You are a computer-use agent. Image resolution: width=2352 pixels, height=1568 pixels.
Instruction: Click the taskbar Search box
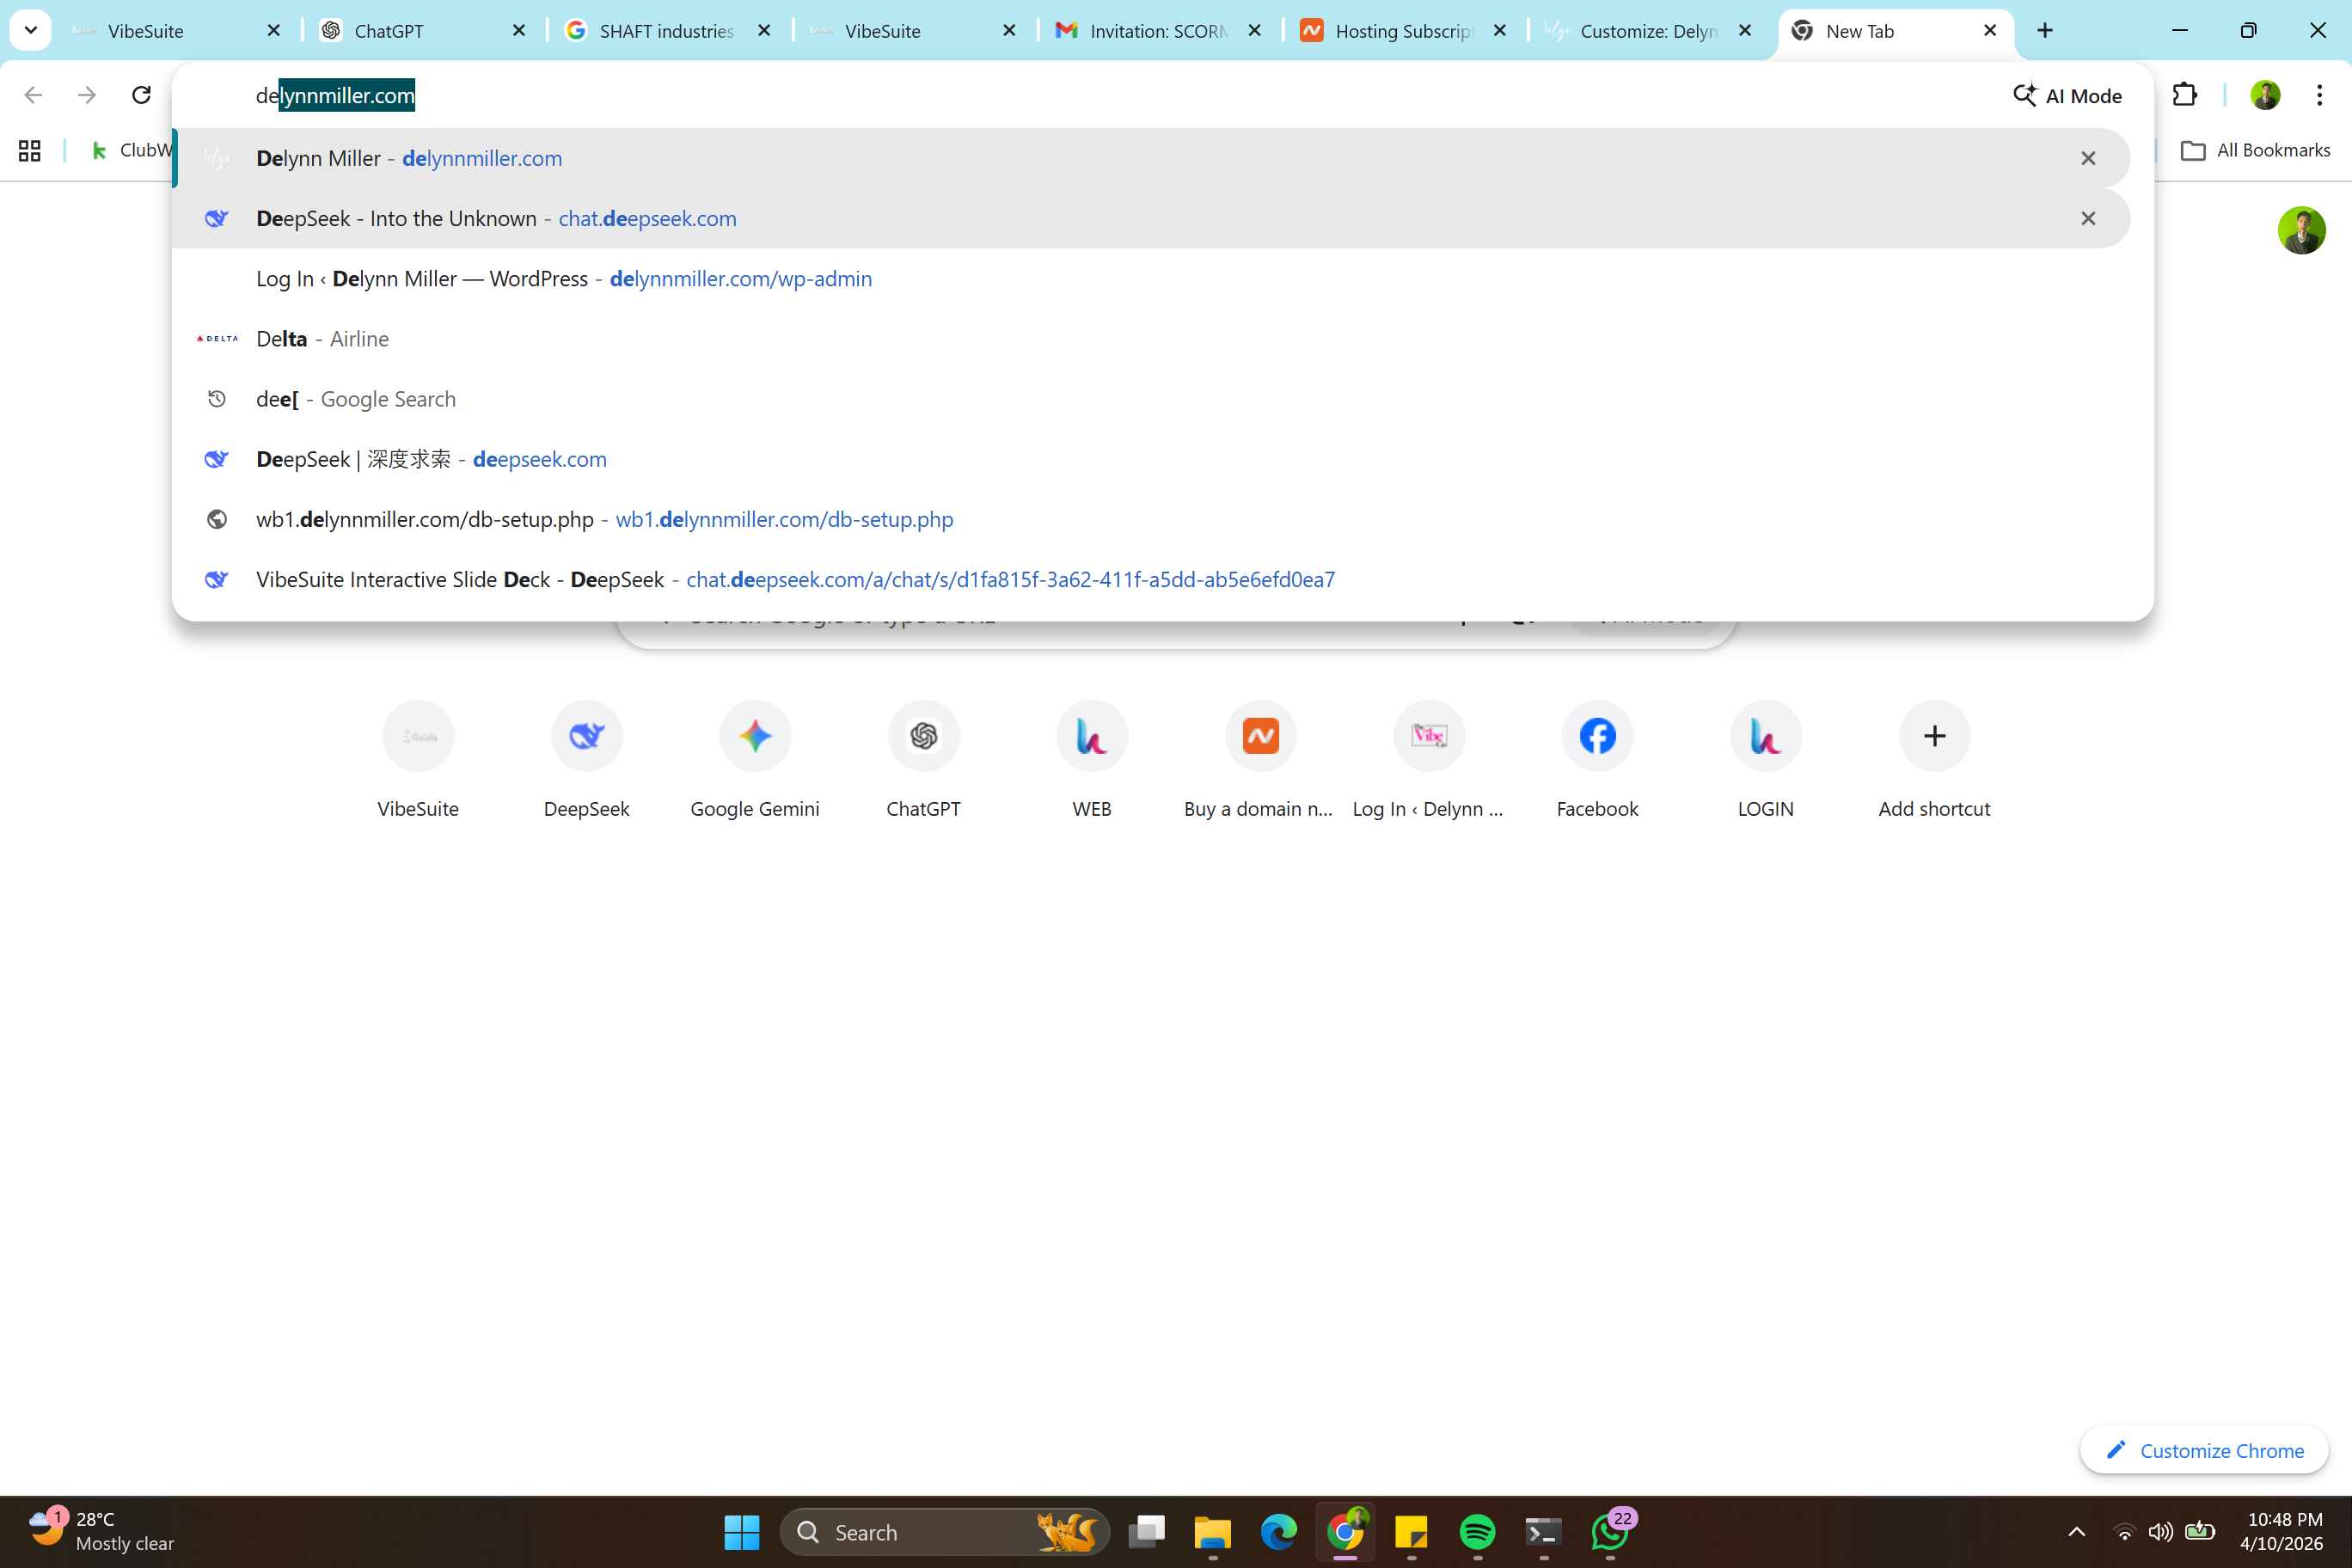click(944, 1532)
